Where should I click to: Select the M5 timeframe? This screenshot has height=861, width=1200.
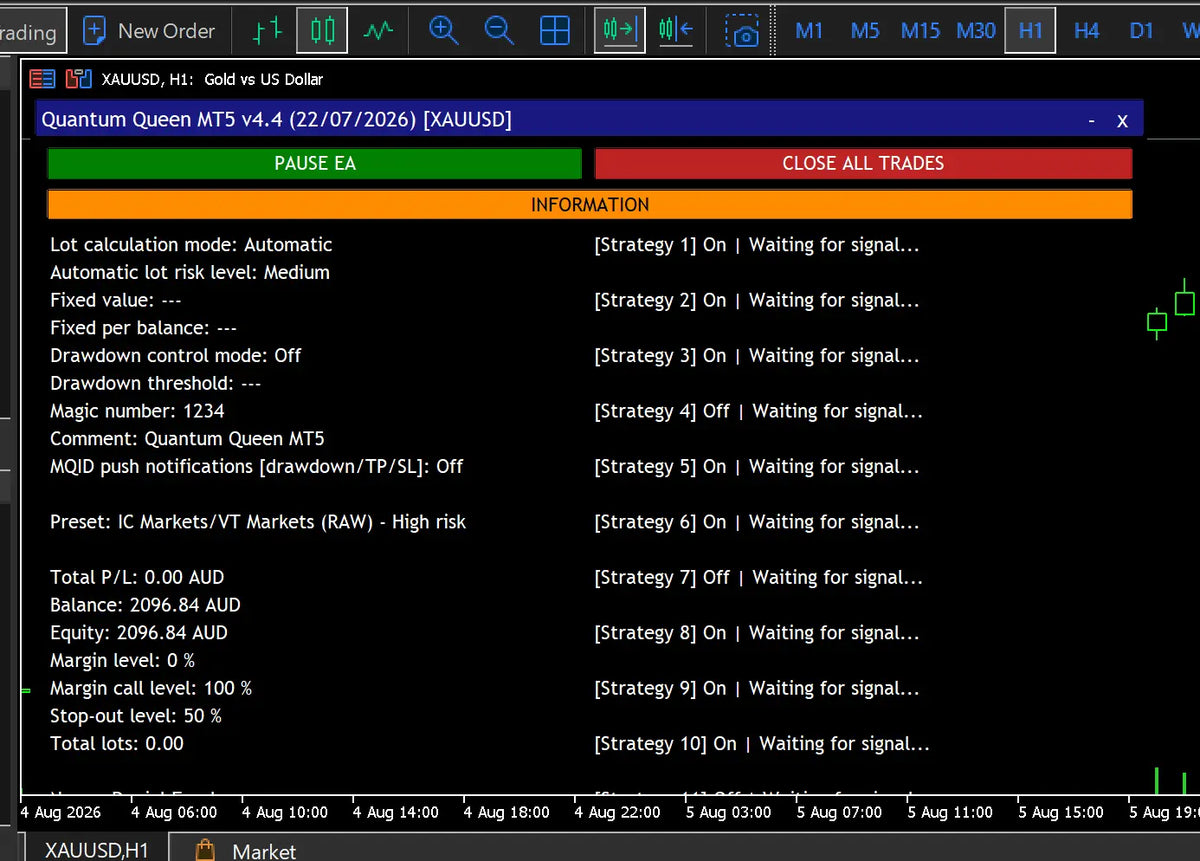tap(864, 31)
